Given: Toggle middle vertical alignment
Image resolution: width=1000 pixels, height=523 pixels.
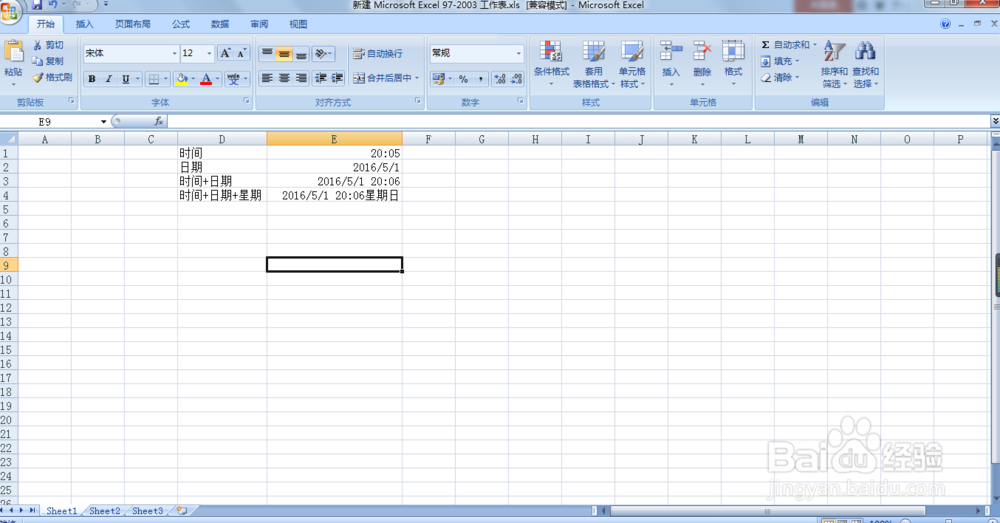Looking at the screenshot, I should tap(284, 54).
